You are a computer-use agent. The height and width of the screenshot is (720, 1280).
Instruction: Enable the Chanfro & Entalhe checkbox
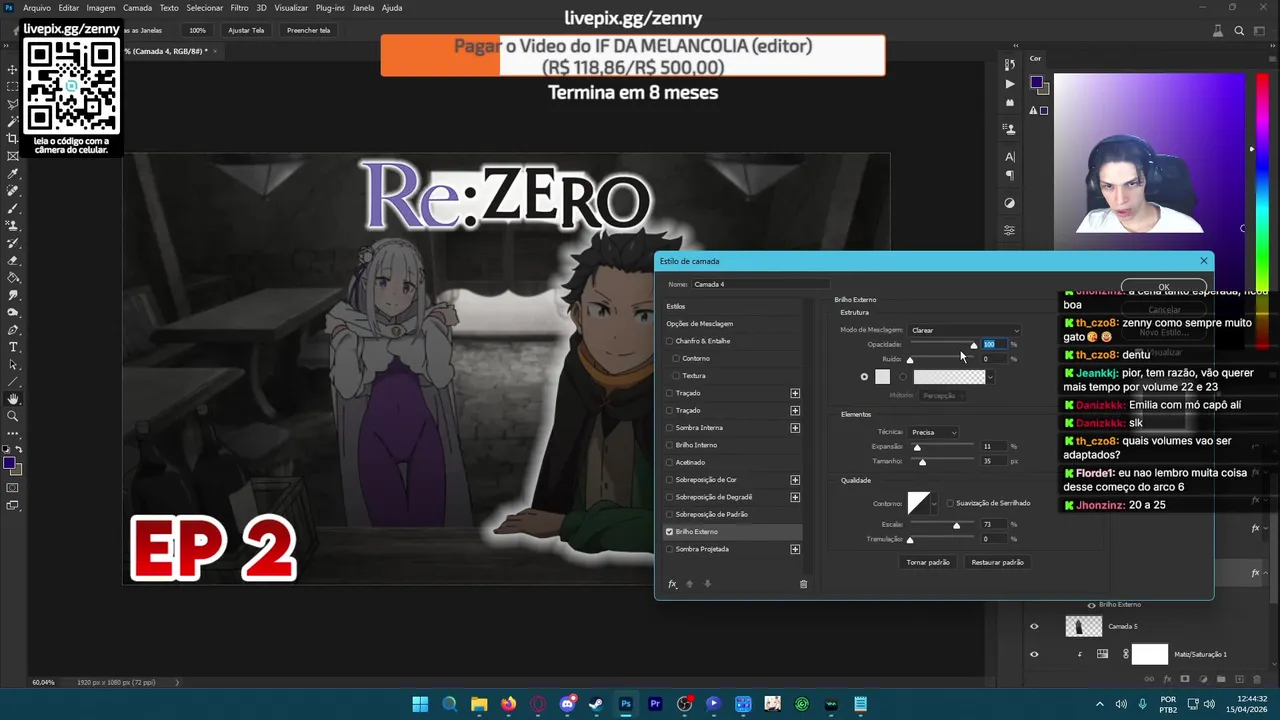click(x=670, y=341)
